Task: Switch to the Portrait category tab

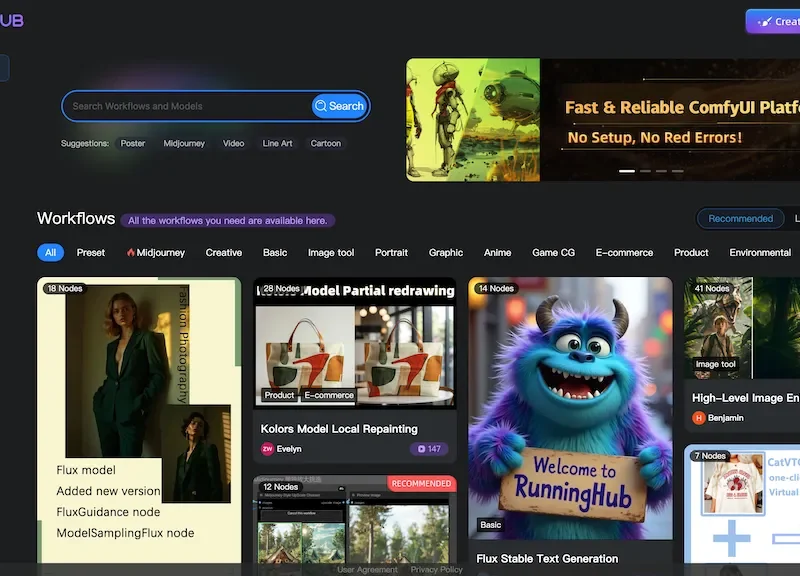Action: pos(391,253)
